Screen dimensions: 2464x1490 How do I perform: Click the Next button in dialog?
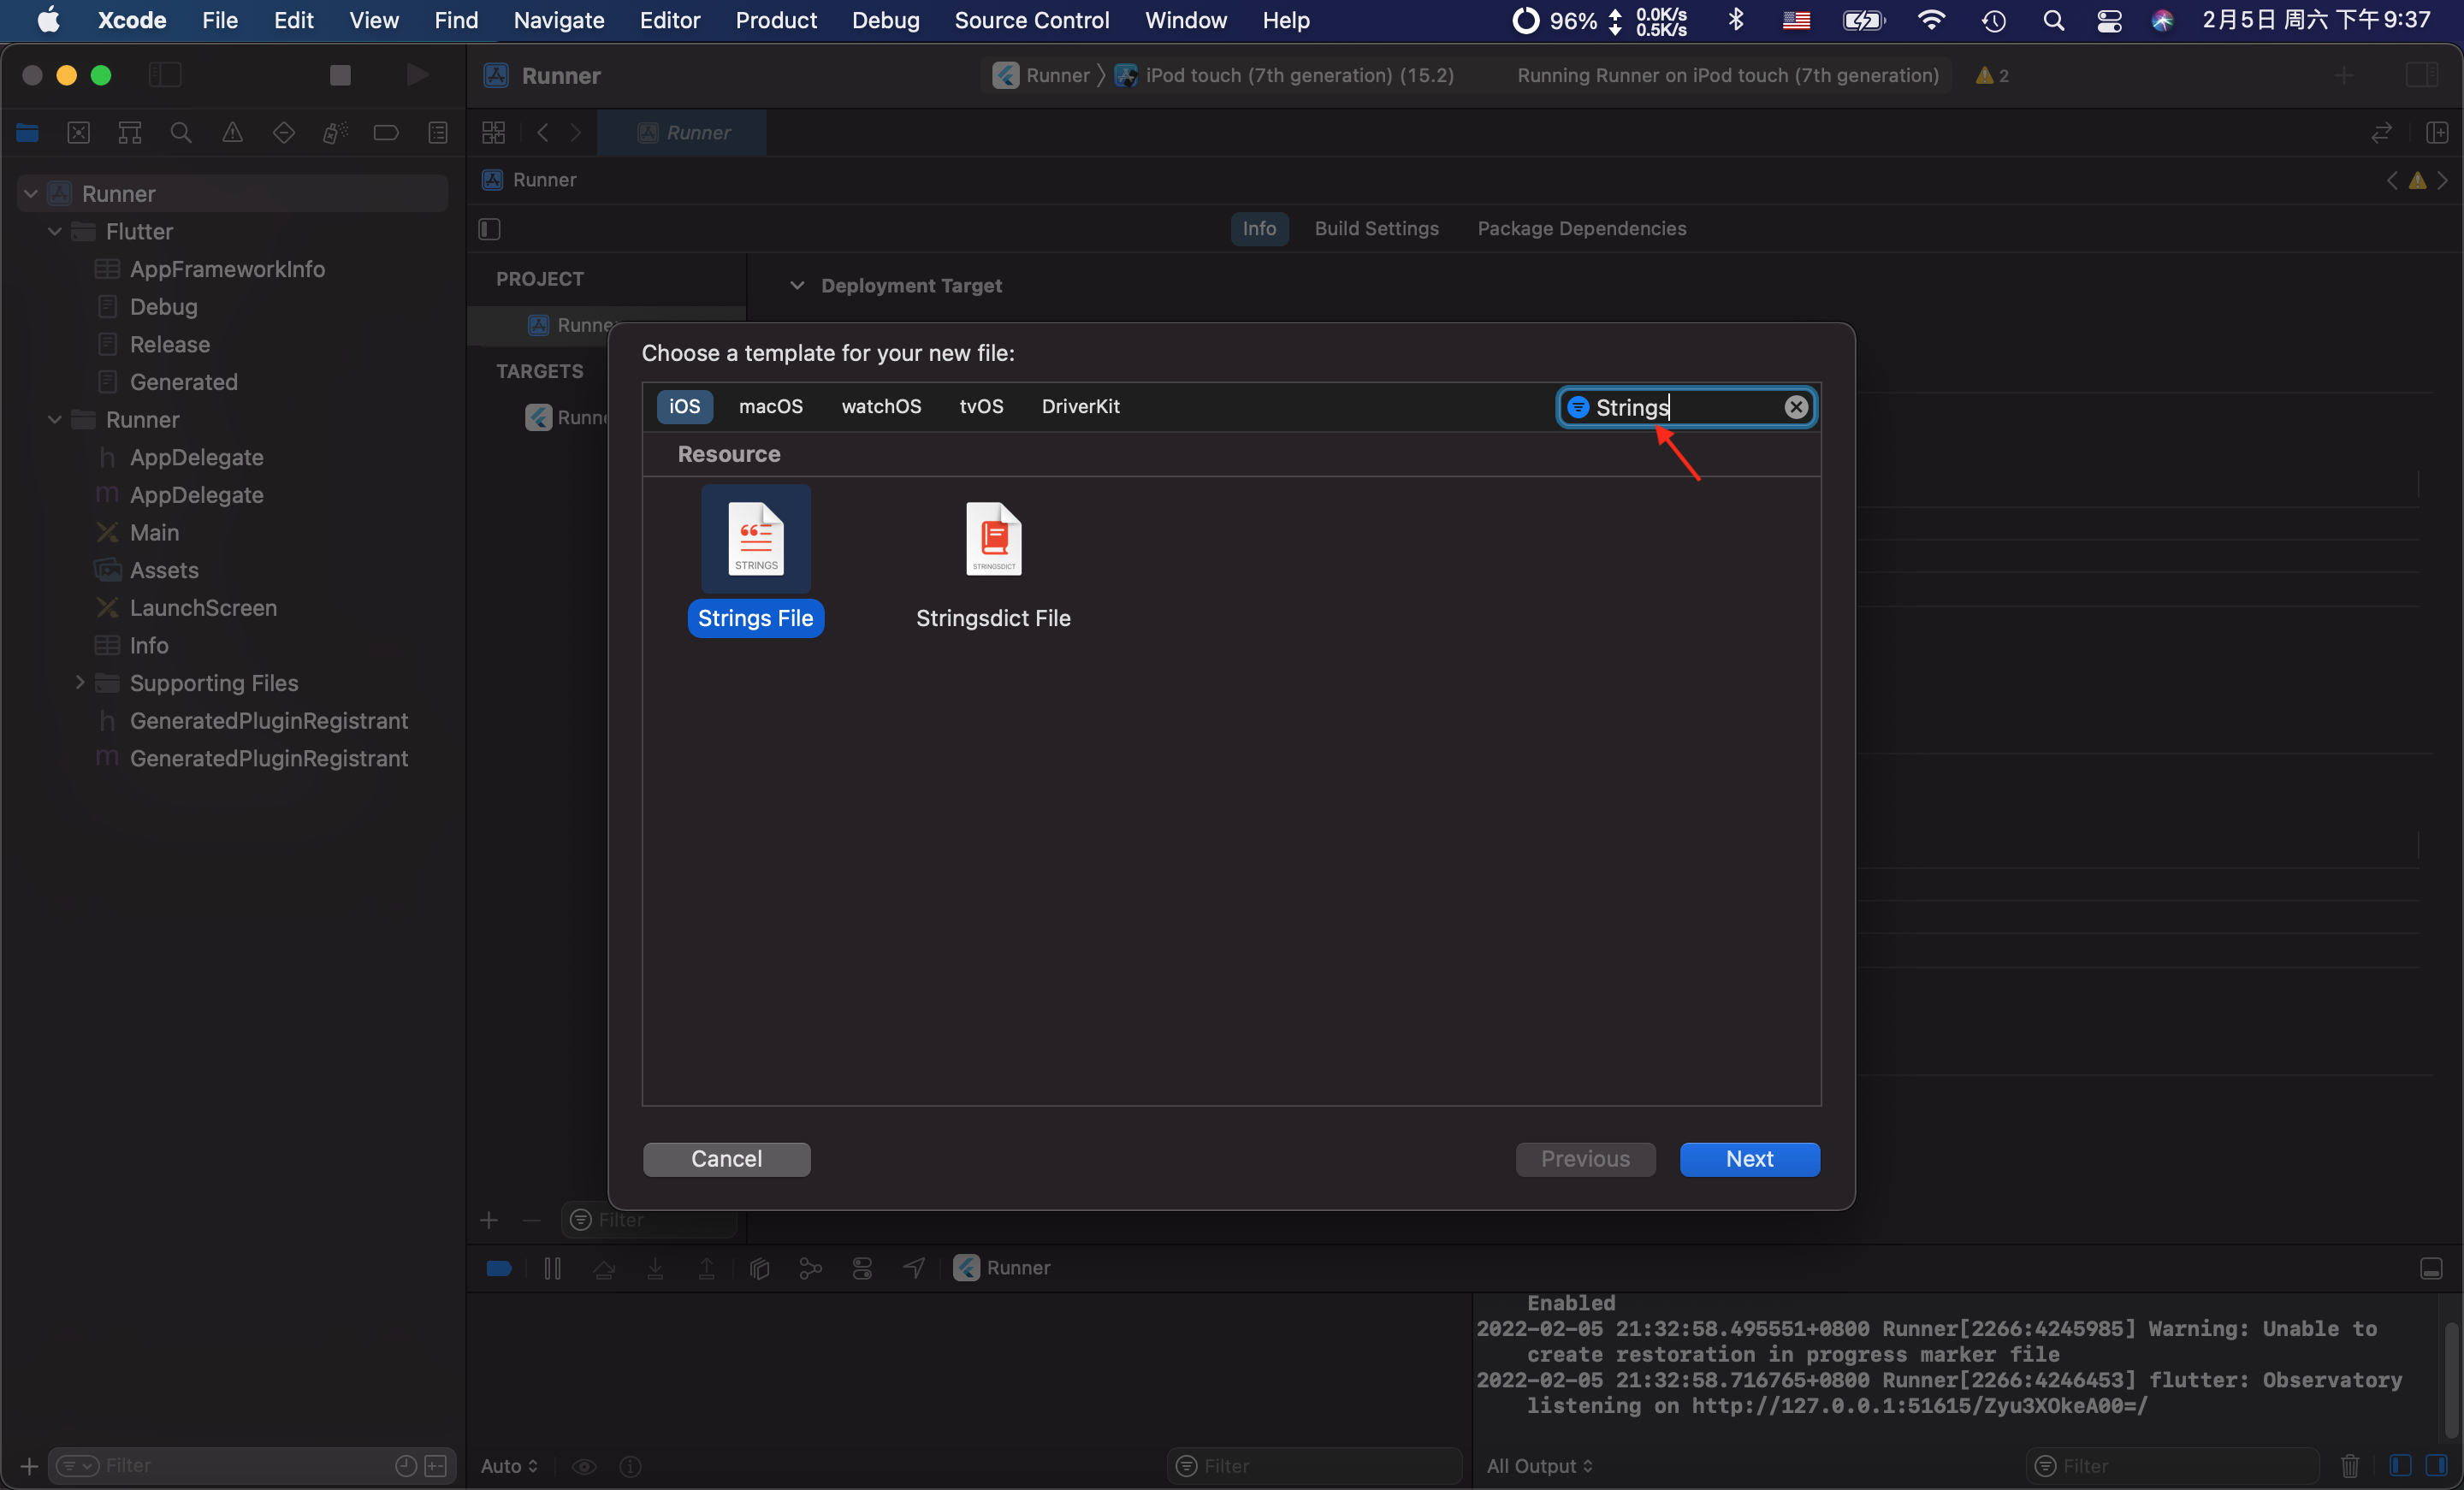coord(1749,1159)
